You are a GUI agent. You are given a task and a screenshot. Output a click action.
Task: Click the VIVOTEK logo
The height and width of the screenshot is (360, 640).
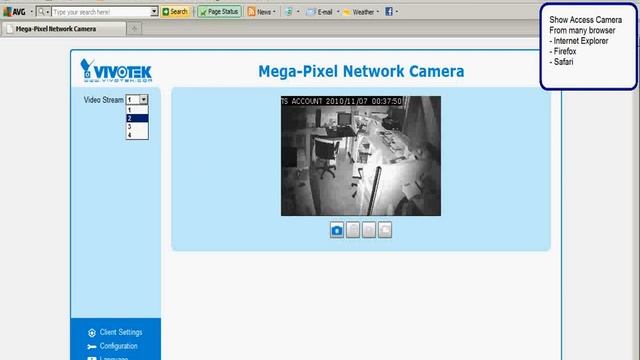coord(116,71)
